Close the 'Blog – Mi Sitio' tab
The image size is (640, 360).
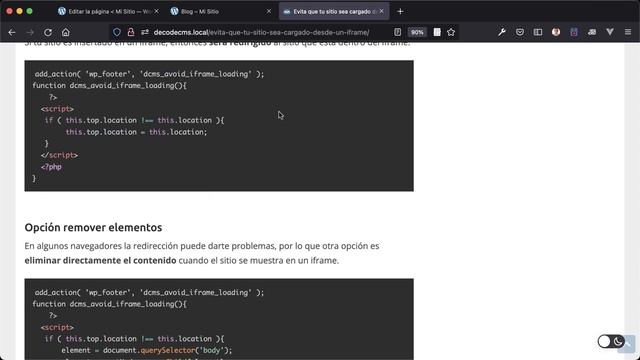269,11
